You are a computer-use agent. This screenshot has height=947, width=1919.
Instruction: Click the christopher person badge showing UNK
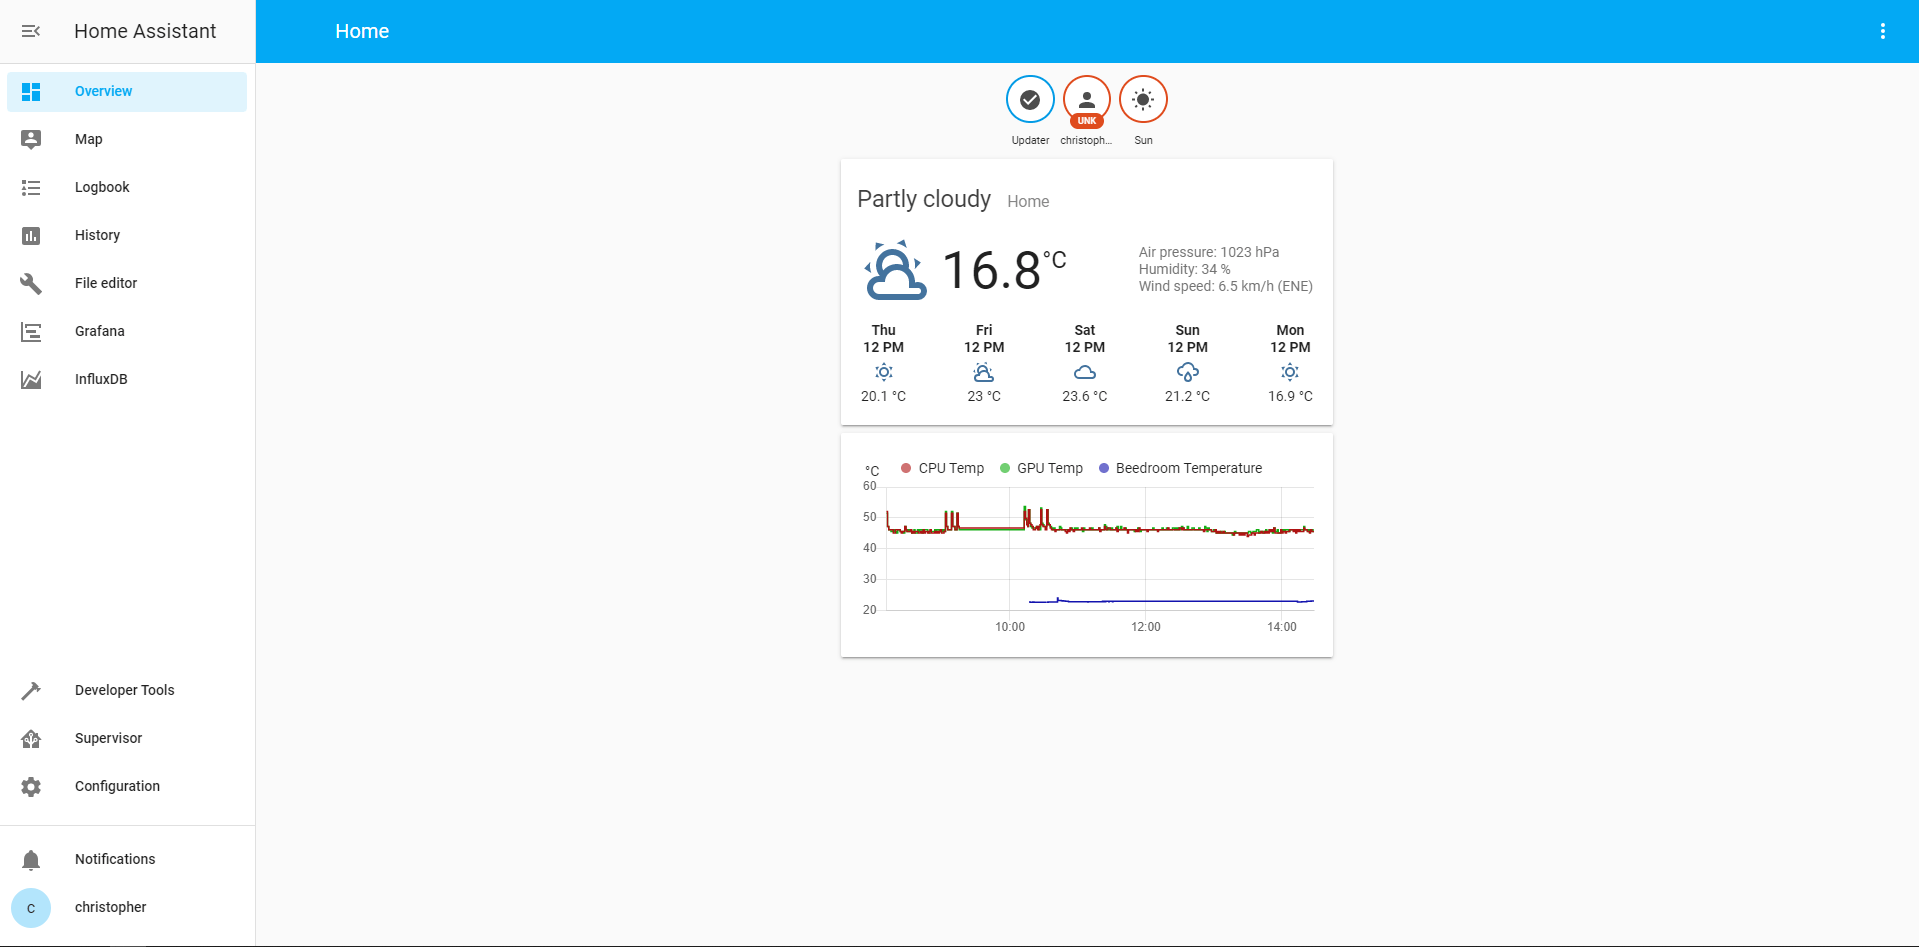click(x=1086, y=99)
